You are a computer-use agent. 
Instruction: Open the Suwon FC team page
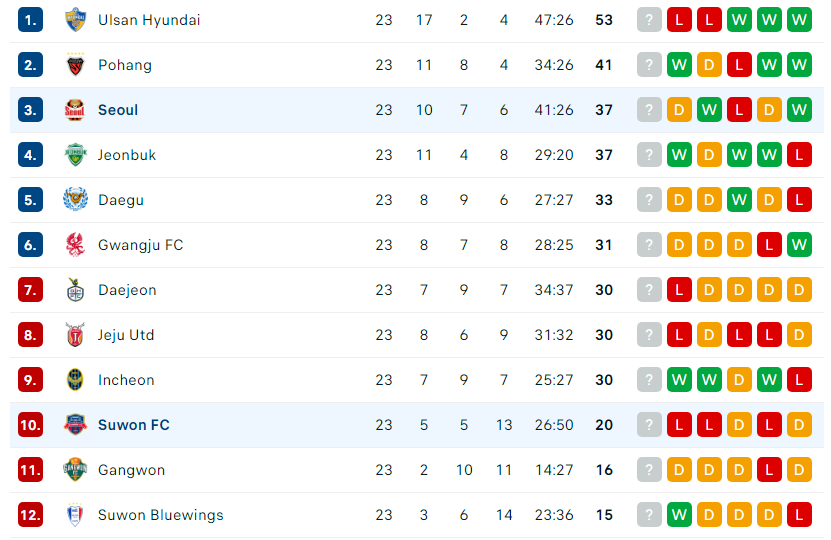(134, 425)
